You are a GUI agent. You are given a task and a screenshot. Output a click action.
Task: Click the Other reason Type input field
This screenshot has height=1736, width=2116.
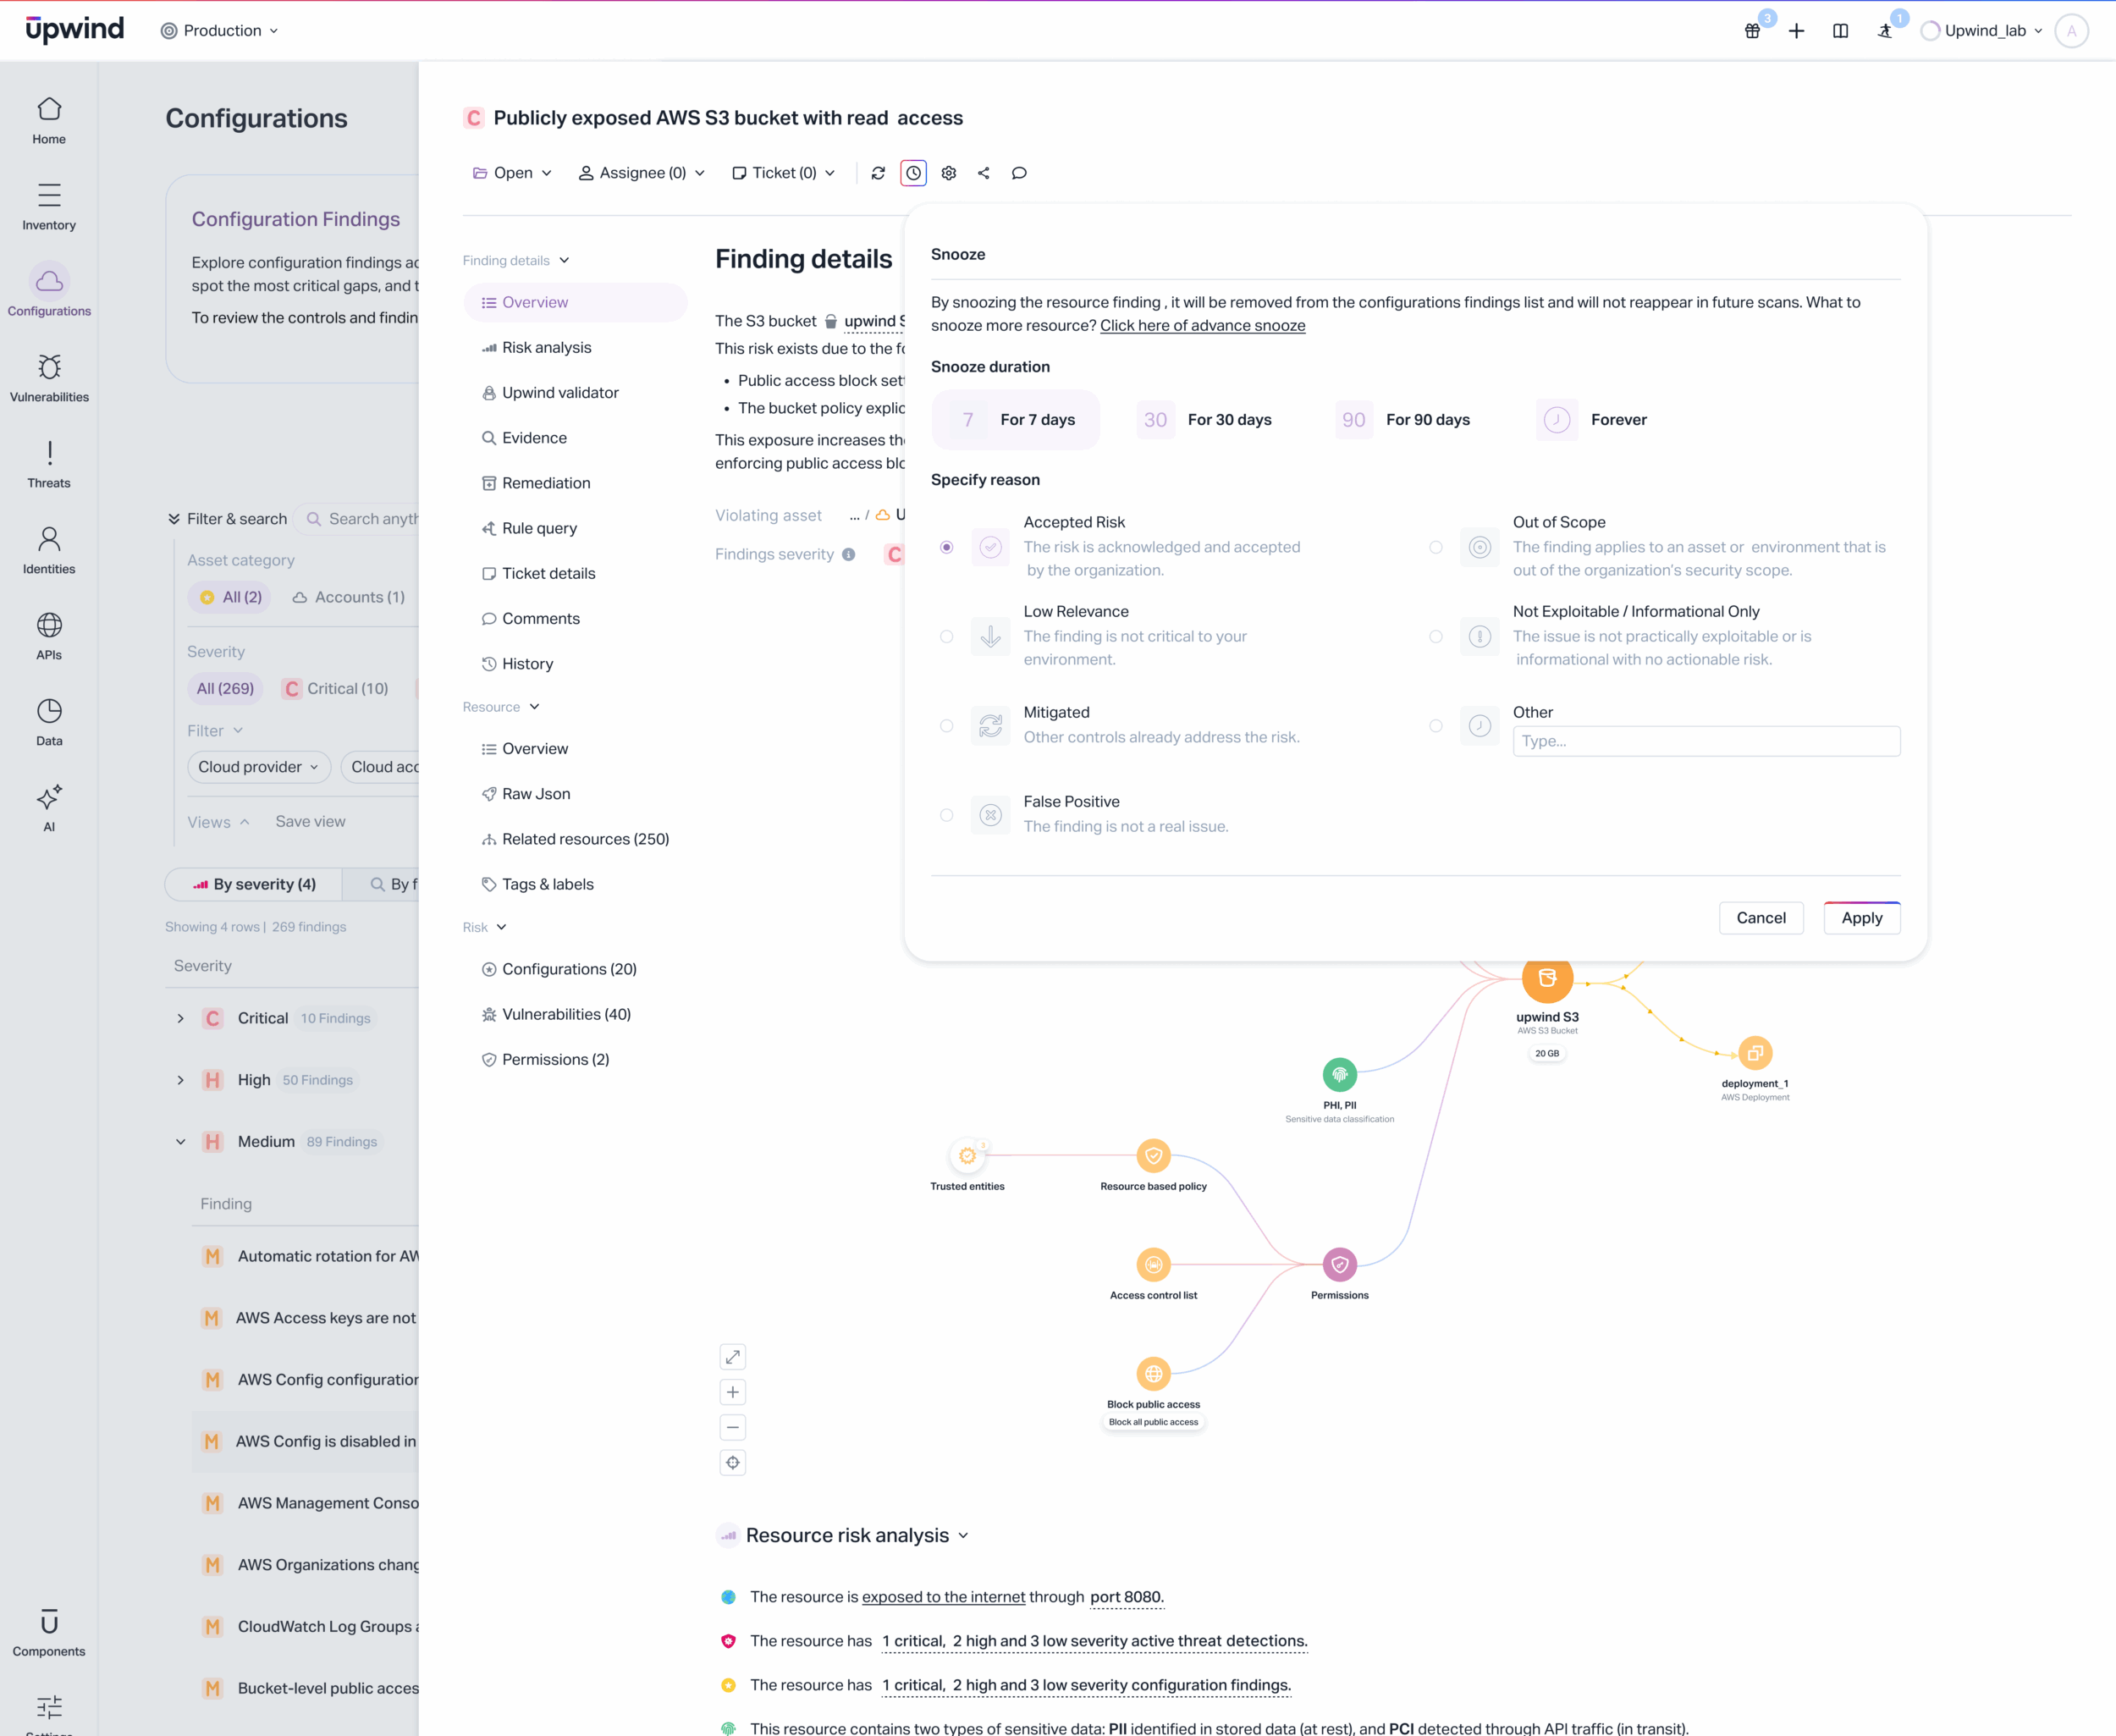[1705, 741]
